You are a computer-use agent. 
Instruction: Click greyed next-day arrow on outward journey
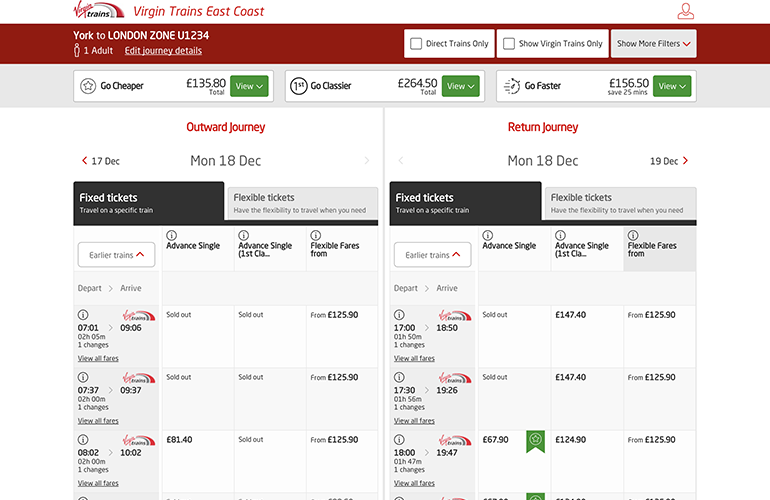(366, 160)
